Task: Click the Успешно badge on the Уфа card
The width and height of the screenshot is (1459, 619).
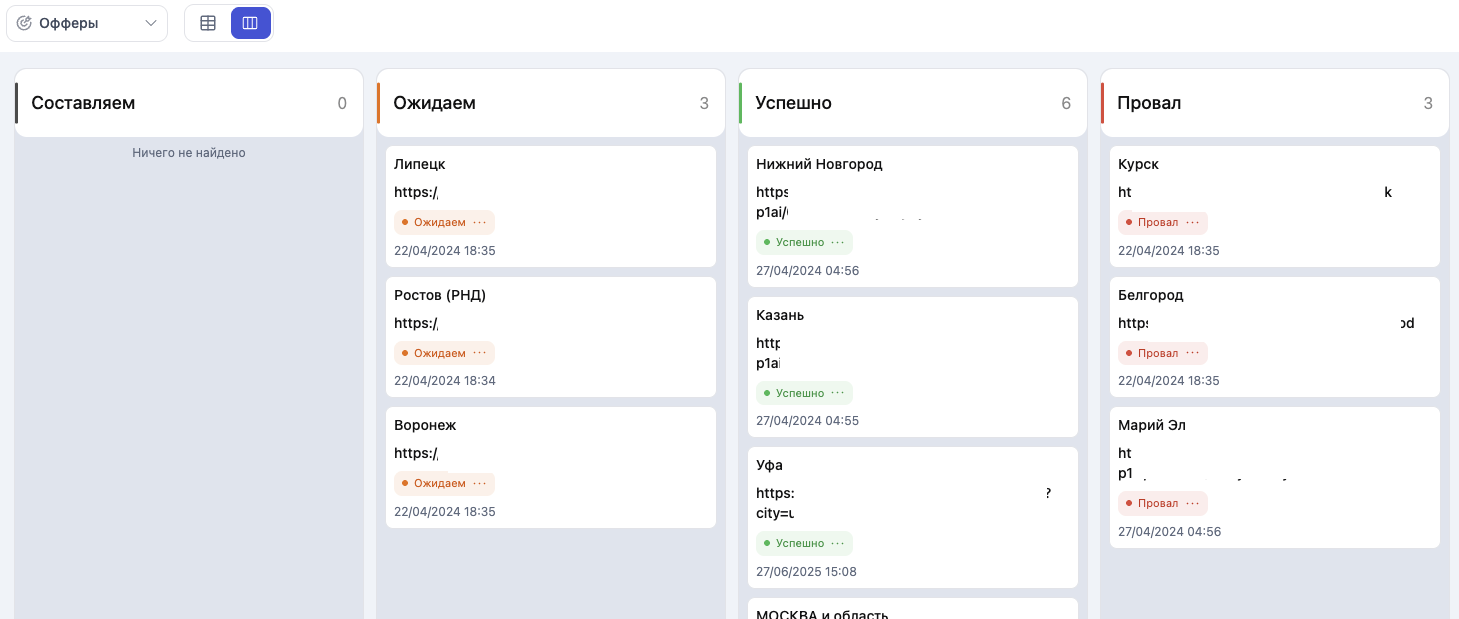Action: 800,543
